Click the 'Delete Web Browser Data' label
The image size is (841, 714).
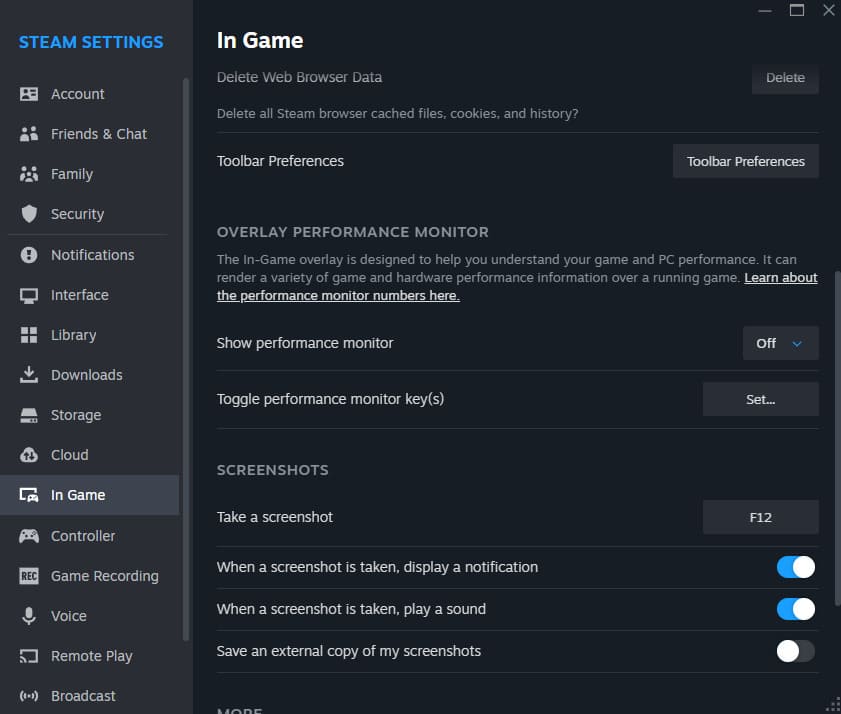click(x=299, y=77)
